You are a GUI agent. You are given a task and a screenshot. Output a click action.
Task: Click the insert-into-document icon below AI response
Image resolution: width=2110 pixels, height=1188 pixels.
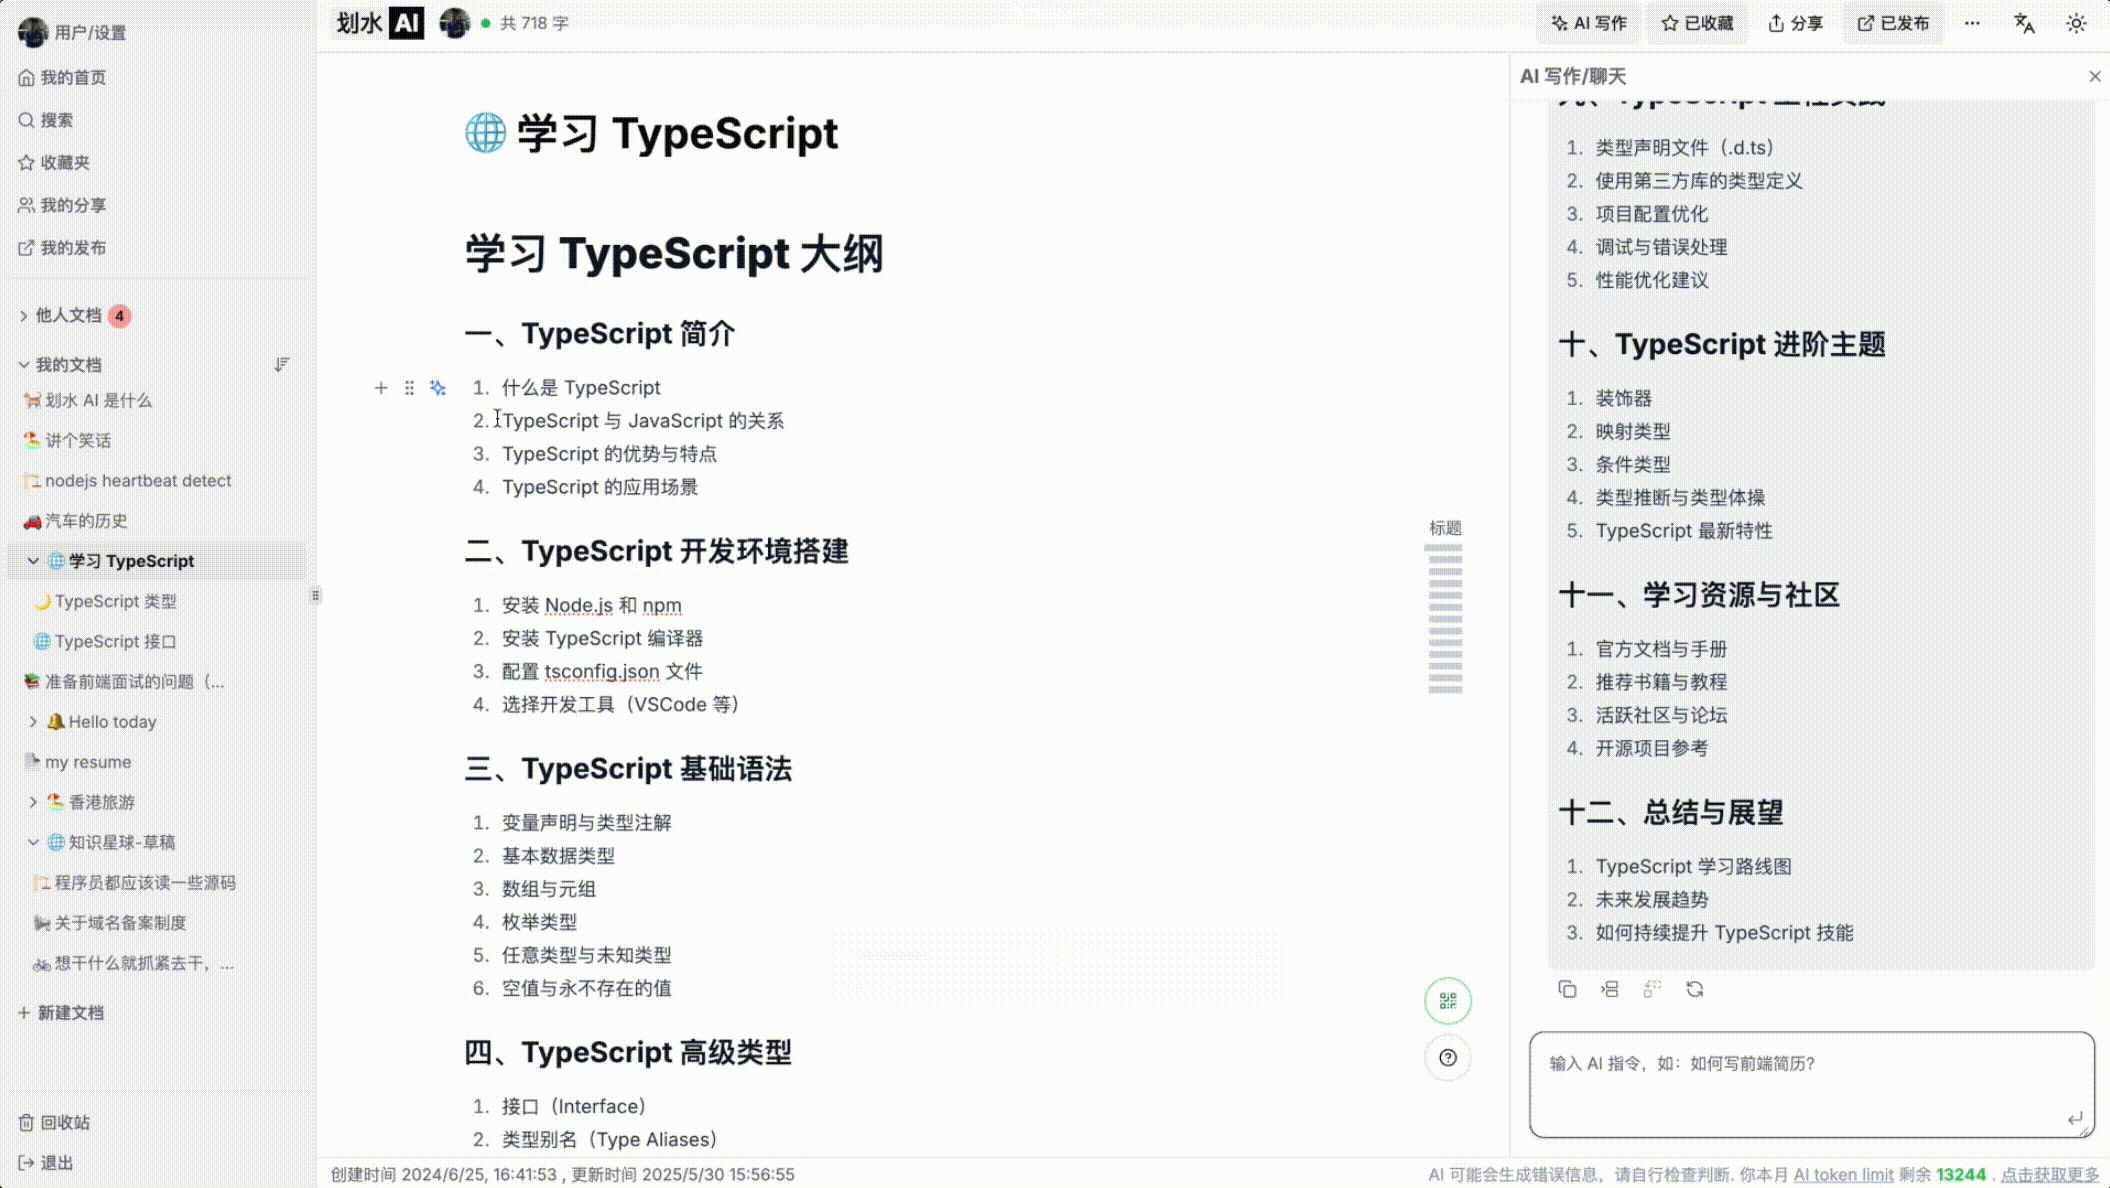point(1609,989)
